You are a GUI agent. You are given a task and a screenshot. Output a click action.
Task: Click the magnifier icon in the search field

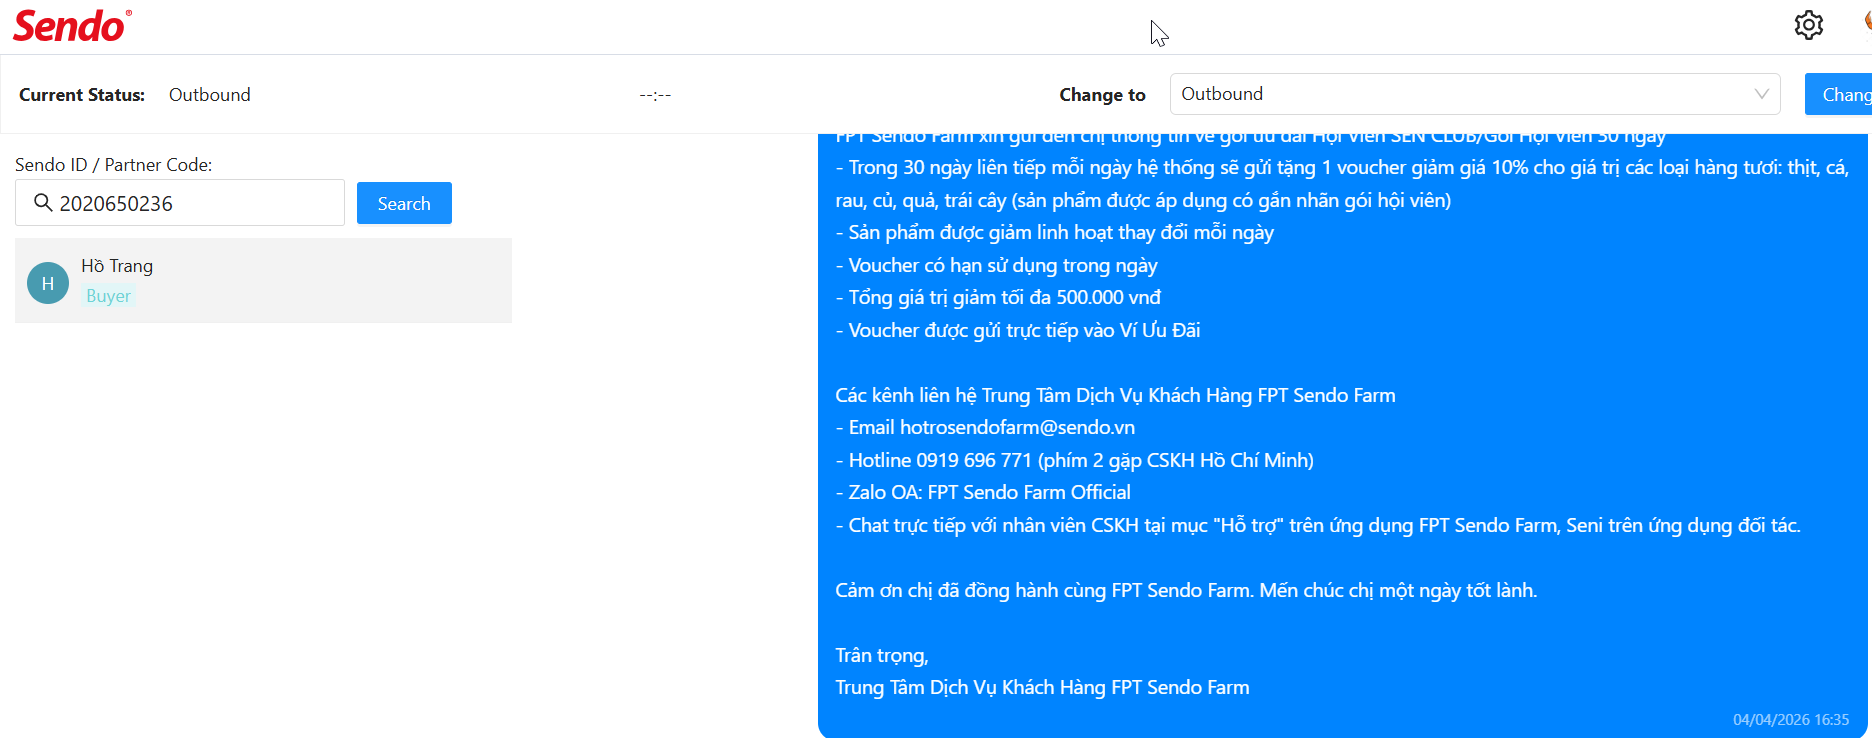click(x=43, y=203)
